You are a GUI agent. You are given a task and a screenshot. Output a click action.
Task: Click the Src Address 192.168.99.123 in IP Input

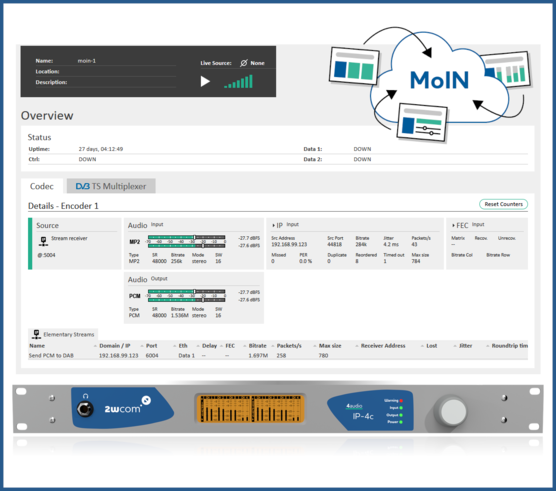[289, 245]
